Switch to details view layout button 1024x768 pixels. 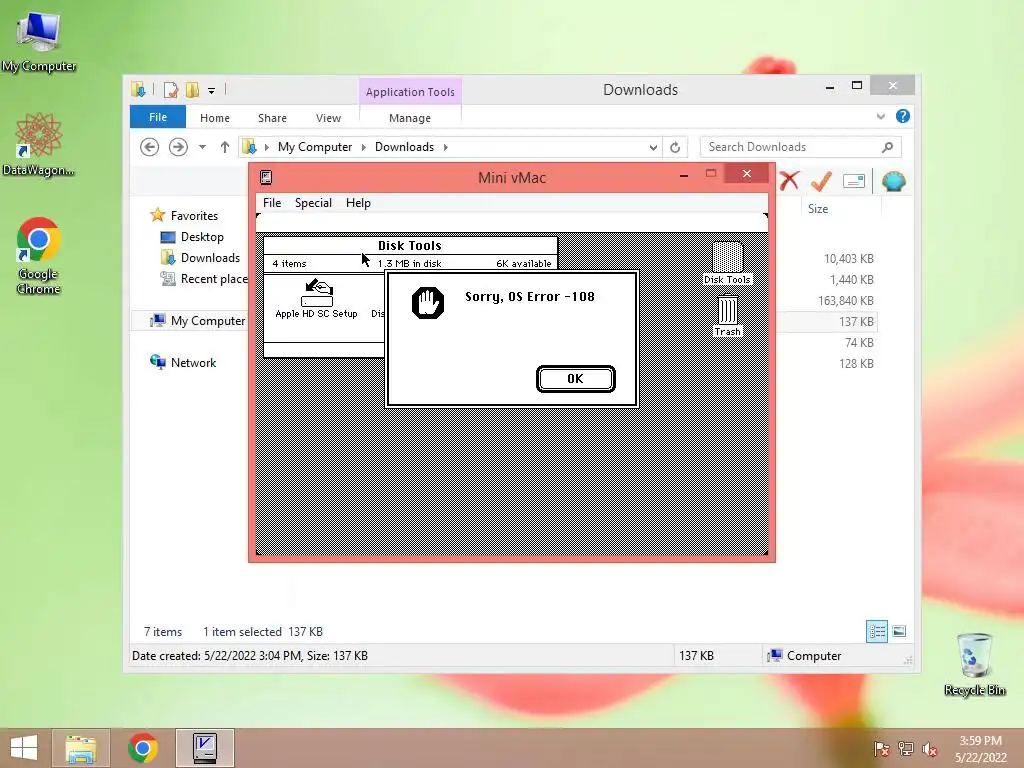876,631
